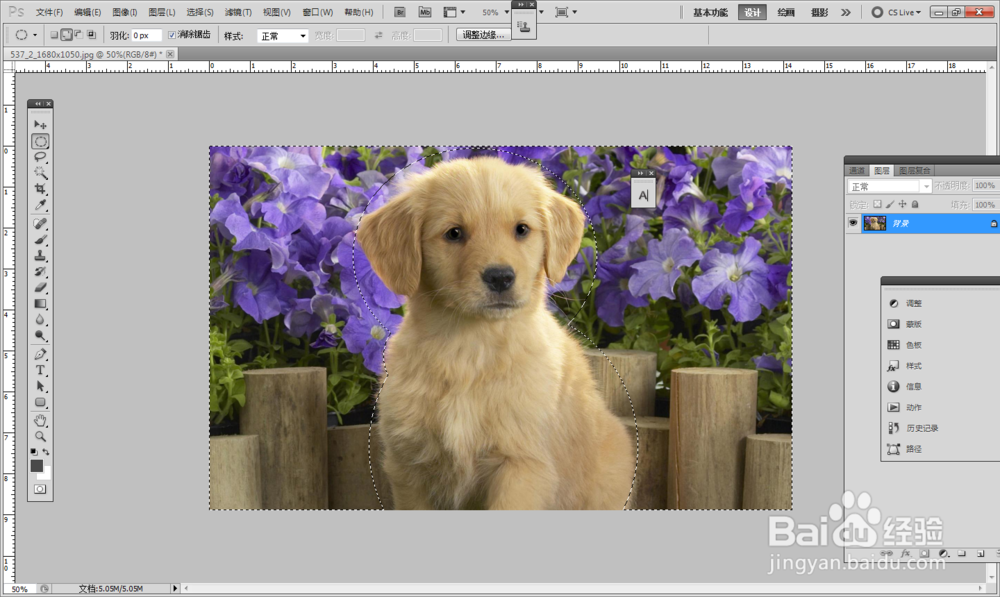This screenshot has height=597, width=1000.
Task: Switch to 绘画 workspace
Action: 786,12
